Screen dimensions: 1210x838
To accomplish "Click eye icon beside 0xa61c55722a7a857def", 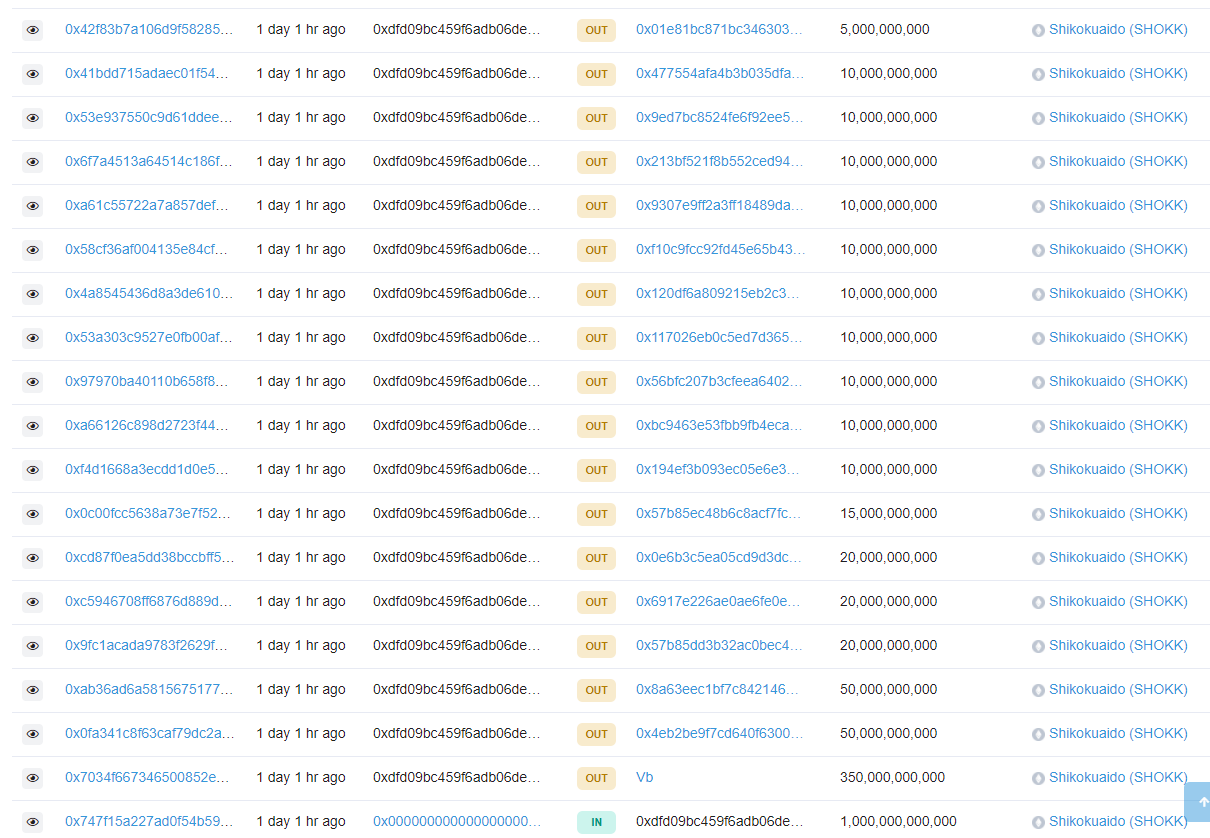I will tap(32, 206).
